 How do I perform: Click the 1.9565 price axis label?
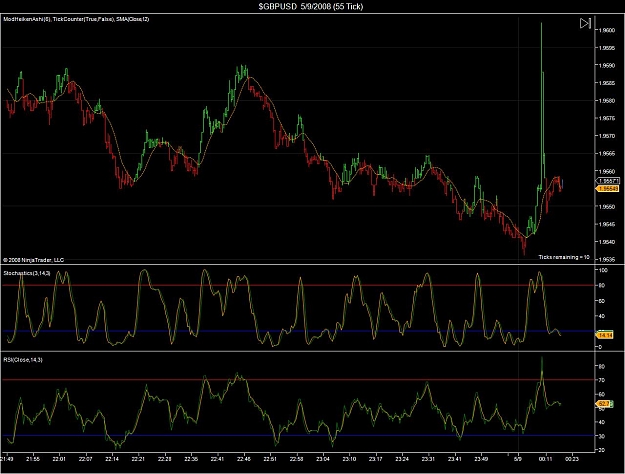coord(606,153)
